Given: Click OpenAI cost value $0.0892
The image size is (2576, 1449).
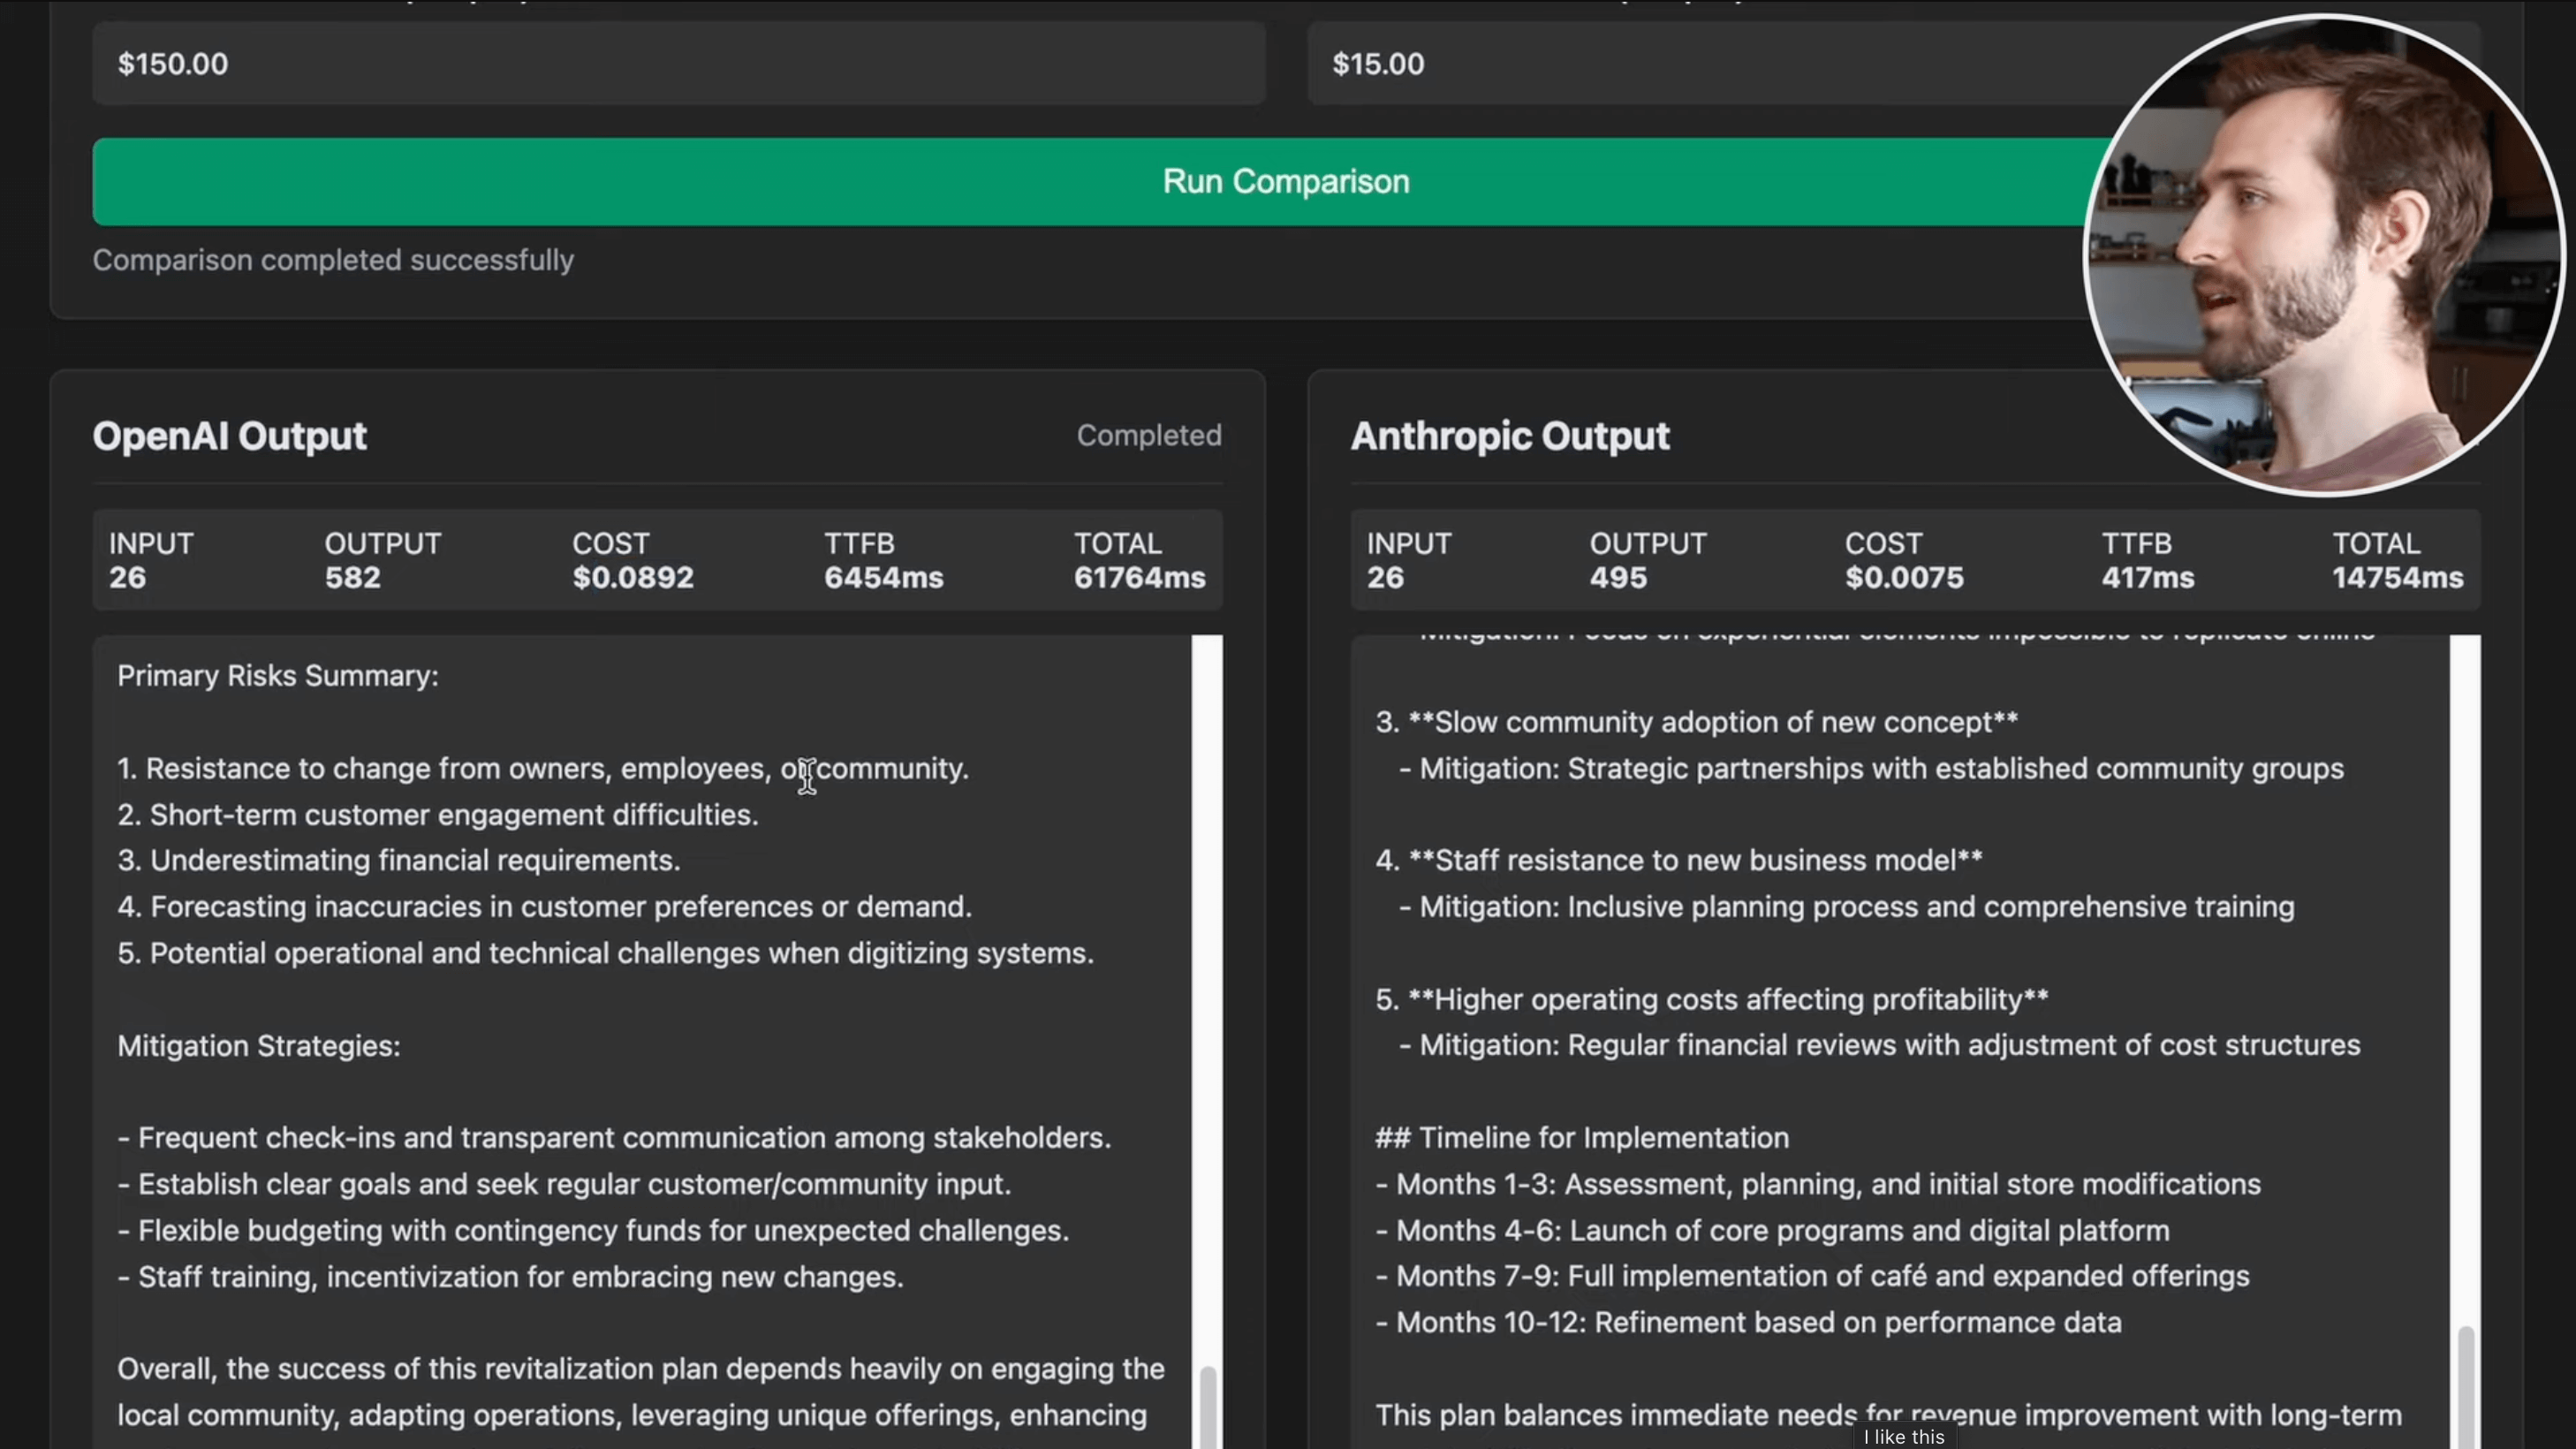Looking at the screenshot, I should (x=633, y=578).
